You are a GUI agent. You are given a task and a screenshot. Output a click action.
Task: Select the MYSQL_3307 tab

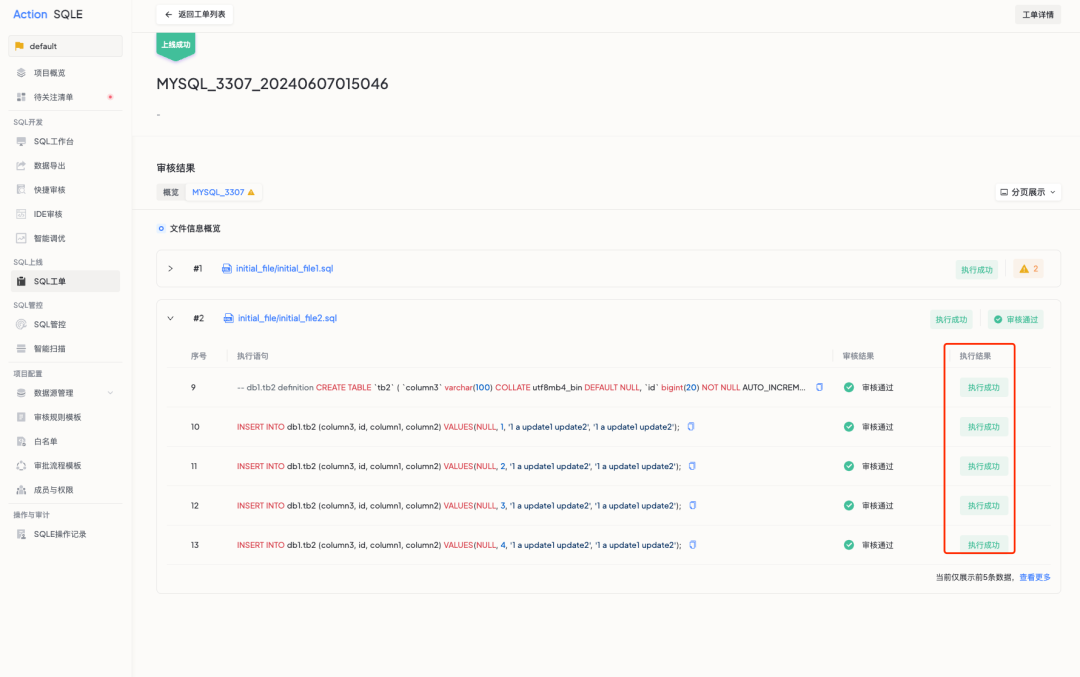pyautogui.click(x=223, y=192)
